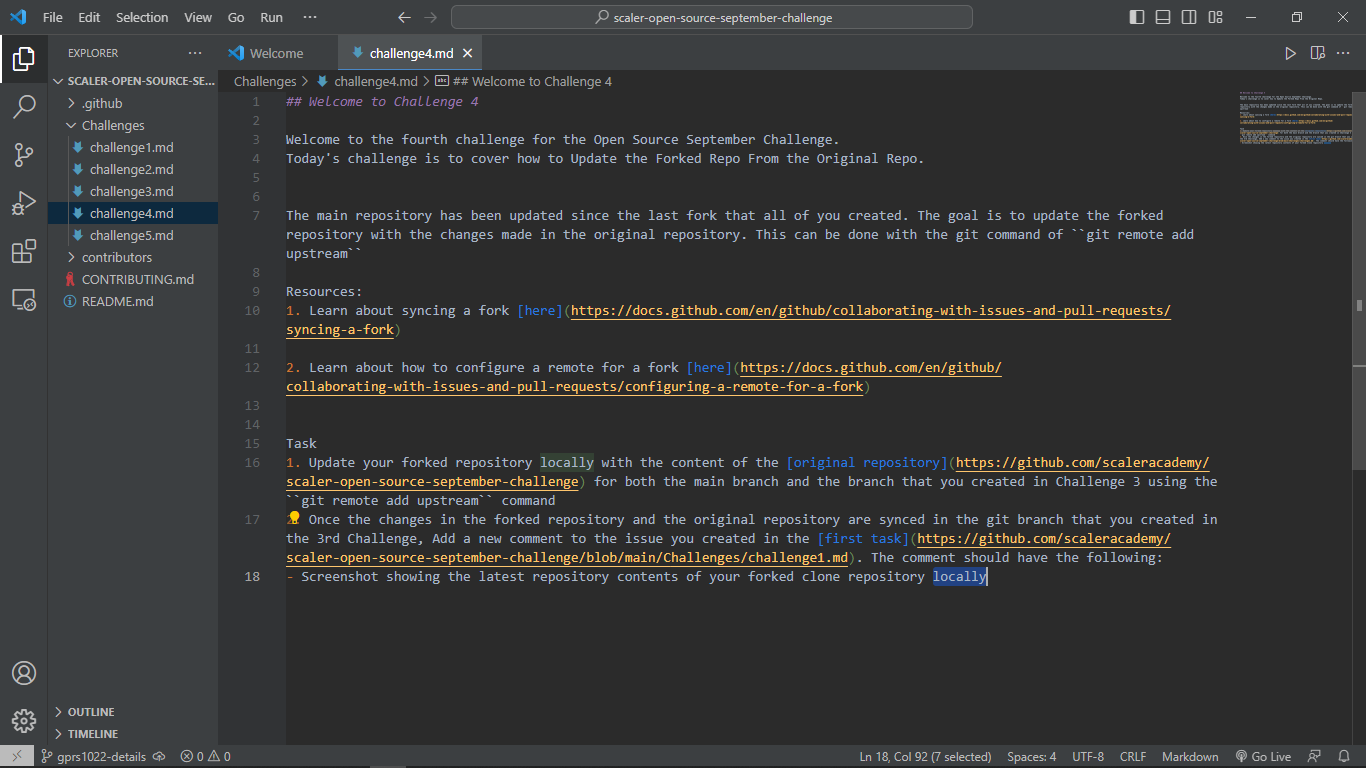The width and height of the screenshot is (1366, 768).
Task: Open the Run and Debug view
Action: click(24, 202)
